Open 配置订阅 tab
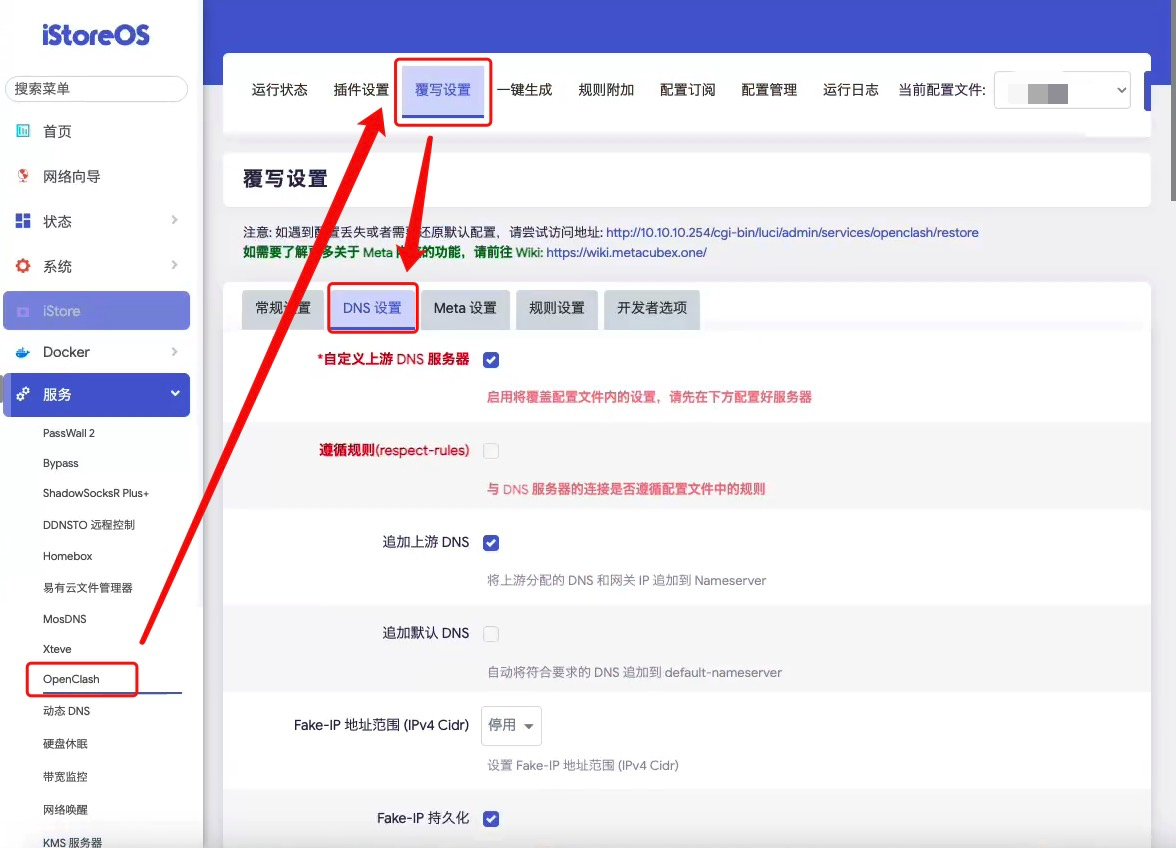Image resolution: width=1176 pixels, height=848 pixels. coord(688,90)
